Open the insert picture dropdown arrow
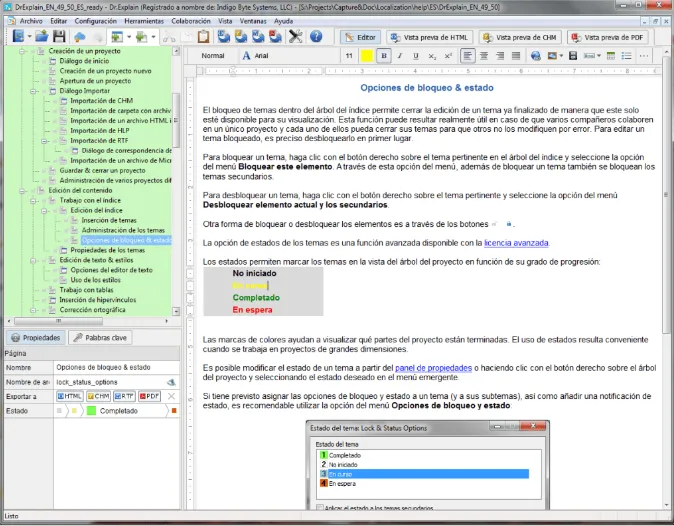Screen dimensions: 674x526 click(x=561, y=56)
